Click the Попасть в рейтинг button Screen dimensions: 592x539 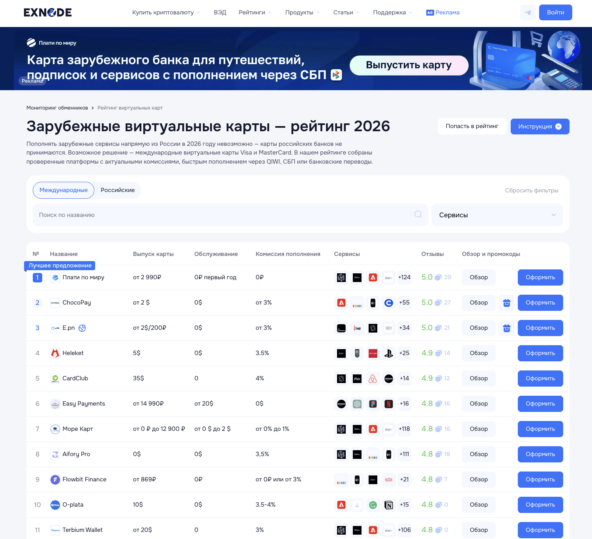(x=472, y=126)
